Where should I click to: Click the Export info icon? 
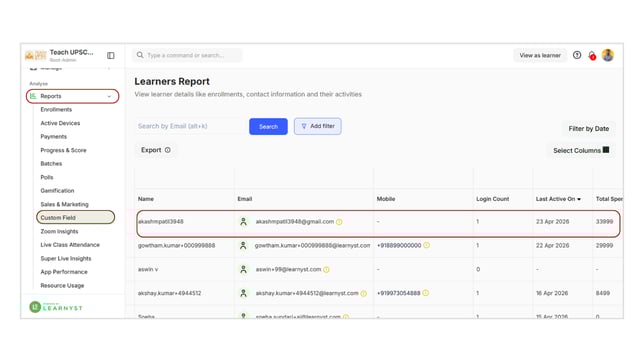pos(168,150)
